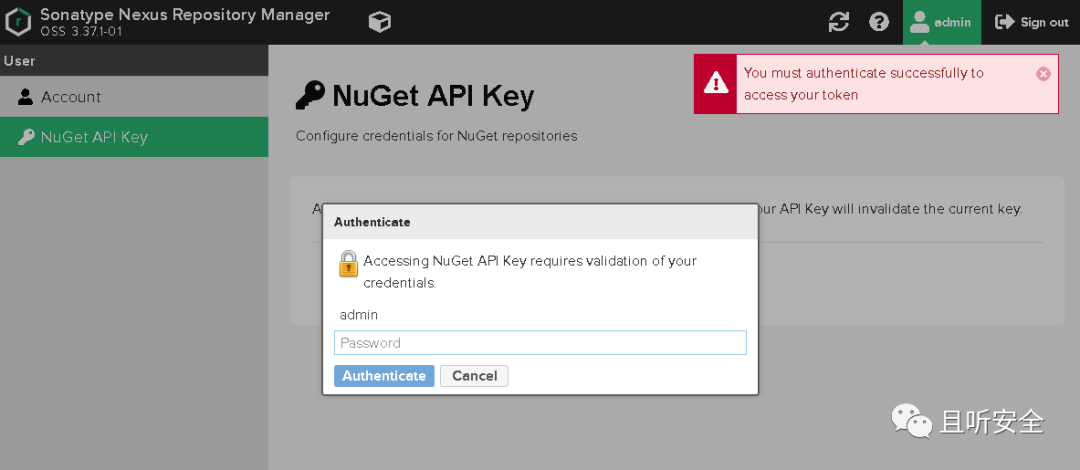Dismiss the authentication error notification
This screenshot has height=470, width=1080.
click(1043, 74)
